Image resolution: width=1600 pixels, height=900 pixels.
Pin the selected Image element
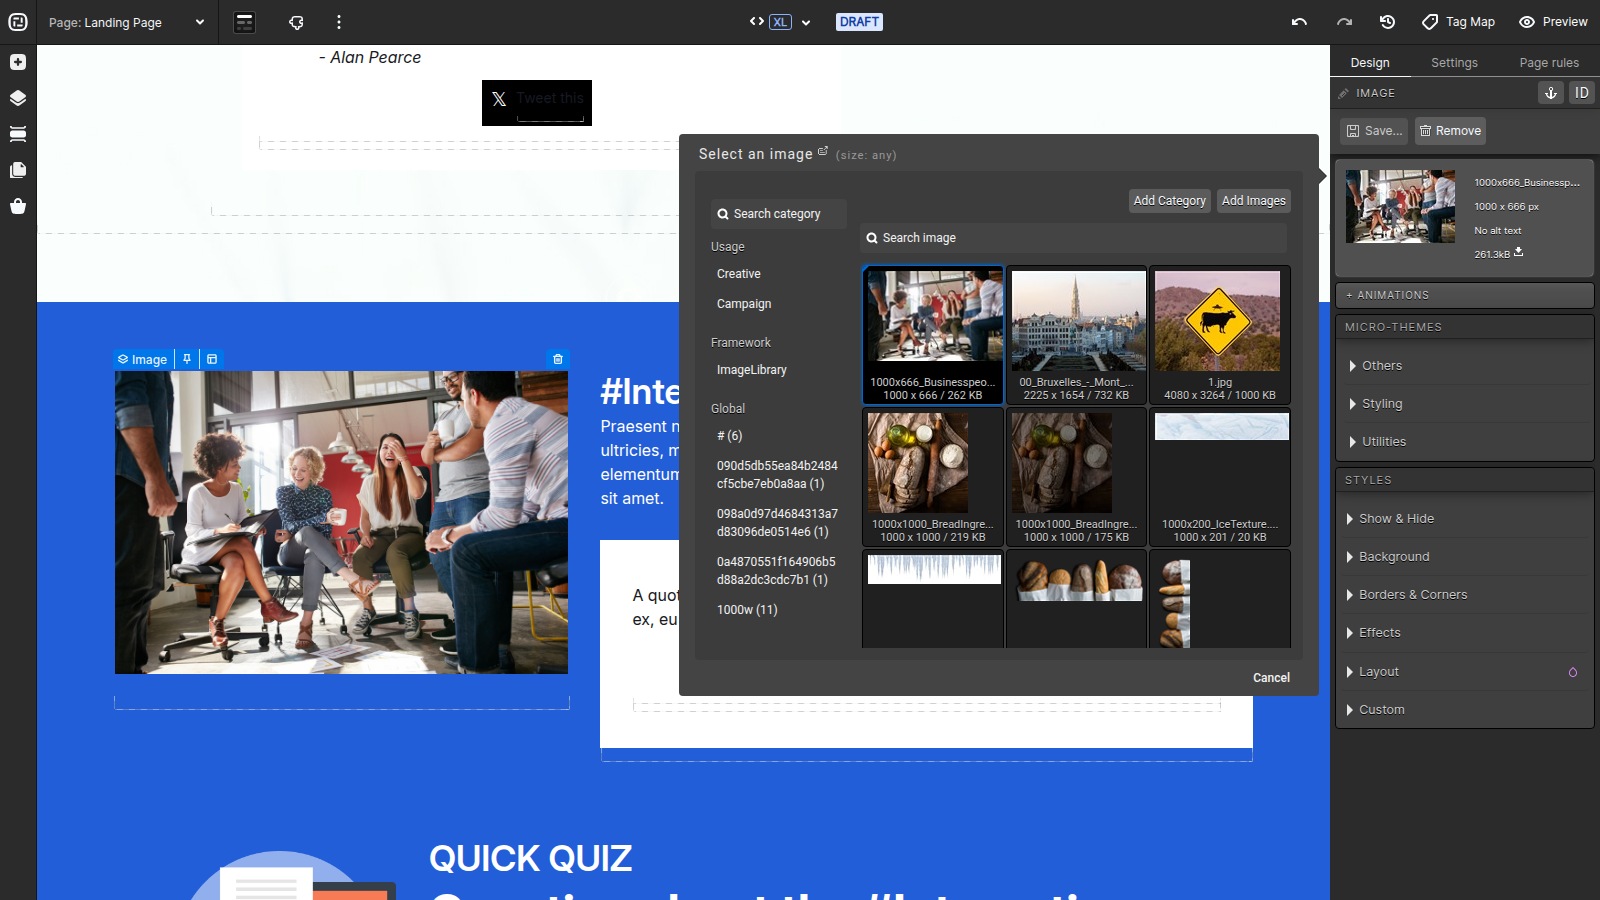point(187,359)
